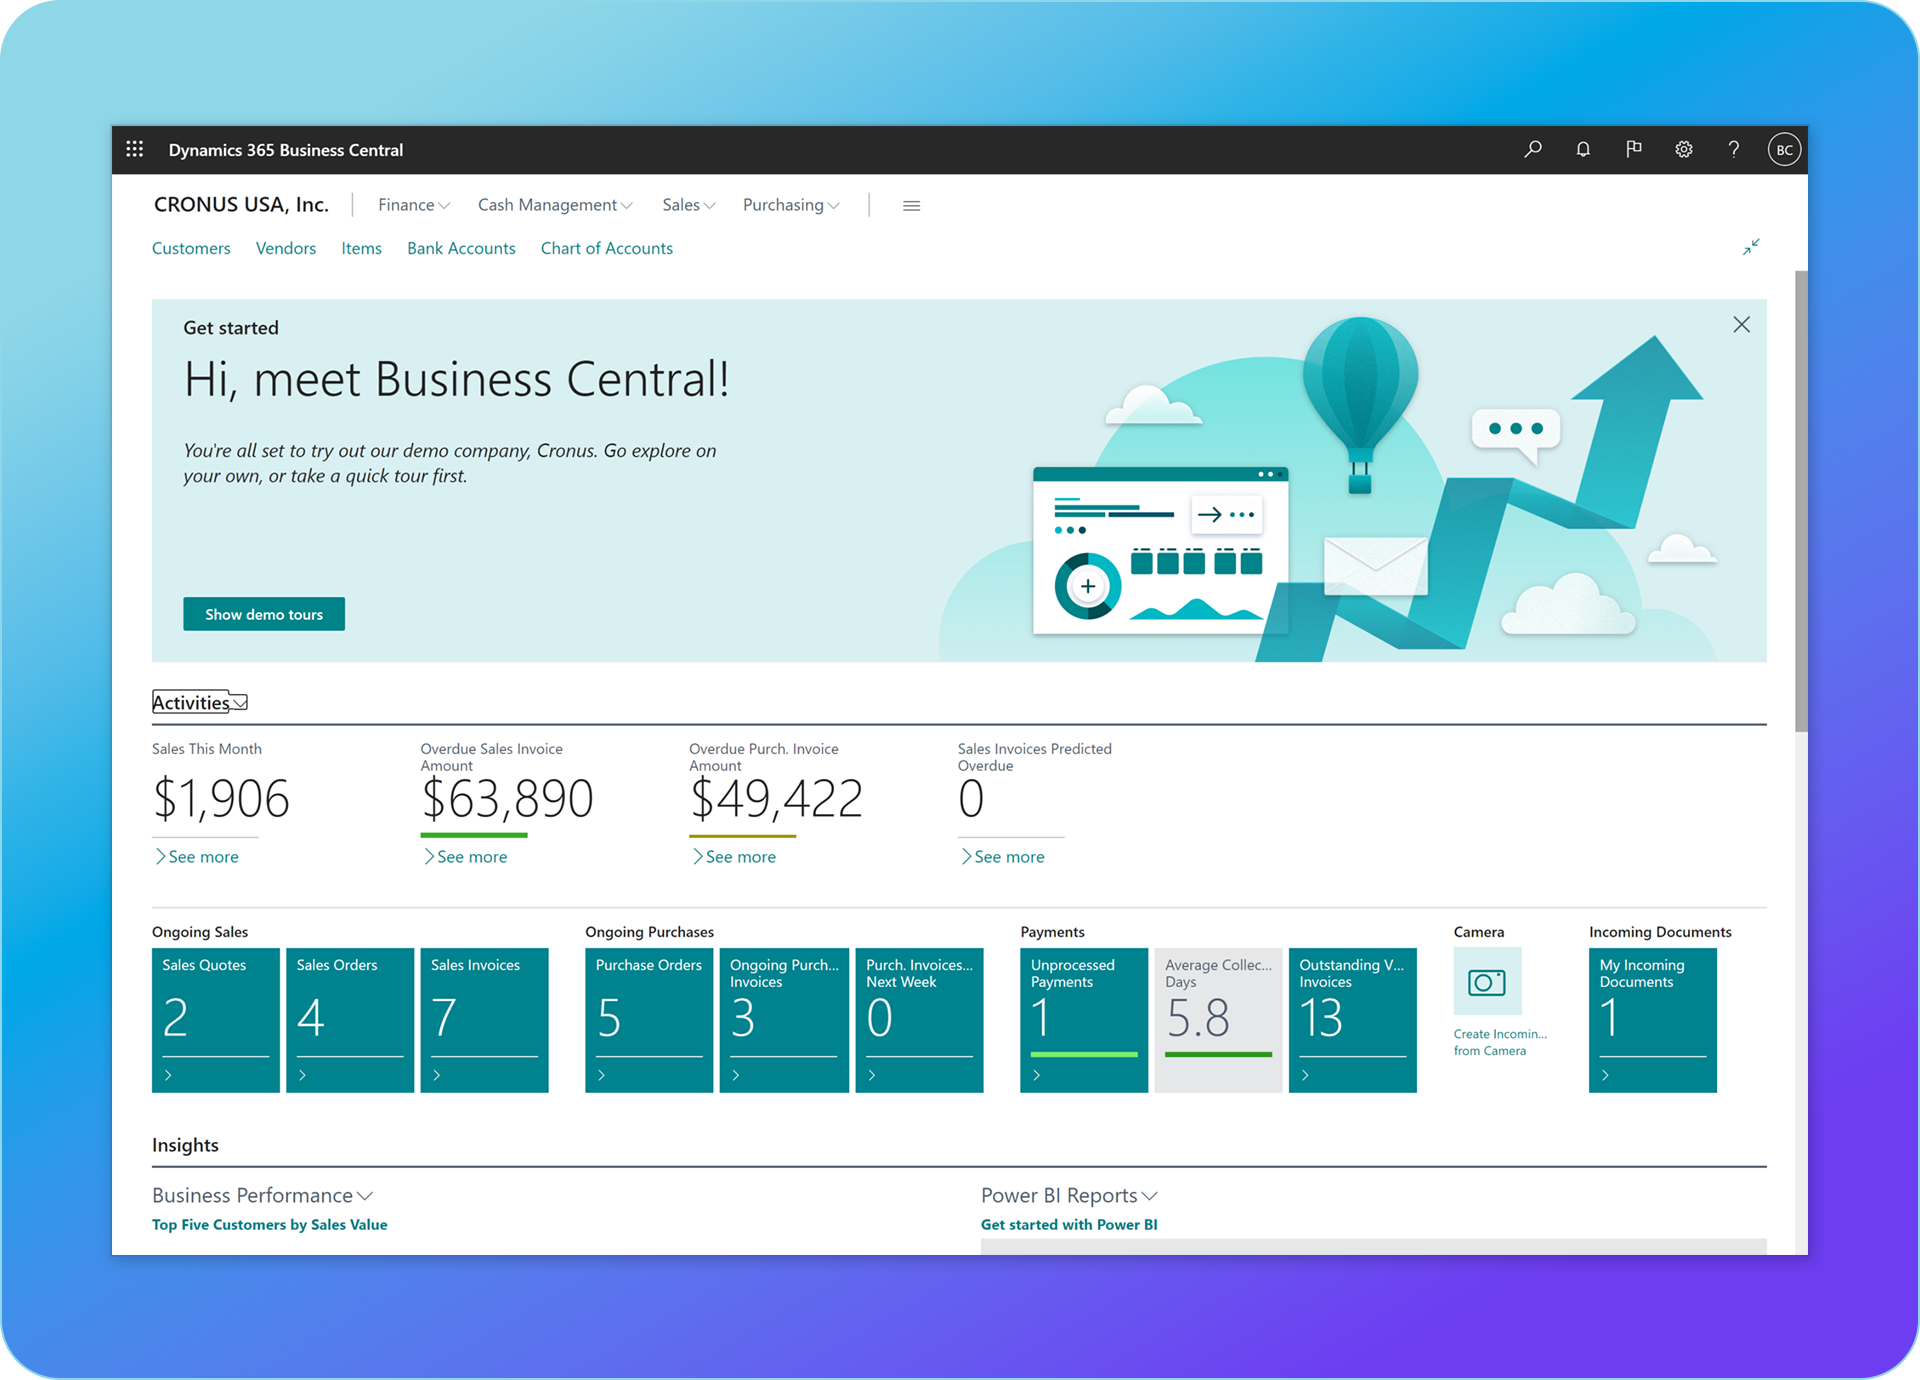
Task: Open Get started with Power BI link
Action: coord(1068,1225)
